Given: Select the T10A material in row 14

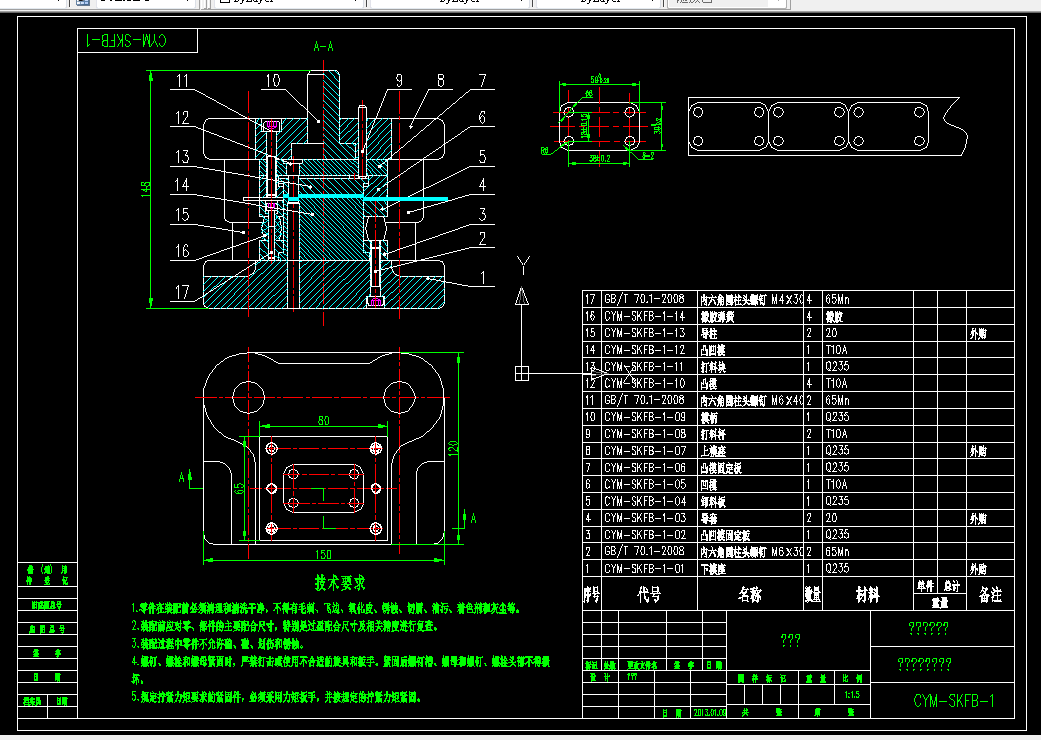Looking at the screenshot, I should coord(836,349).
